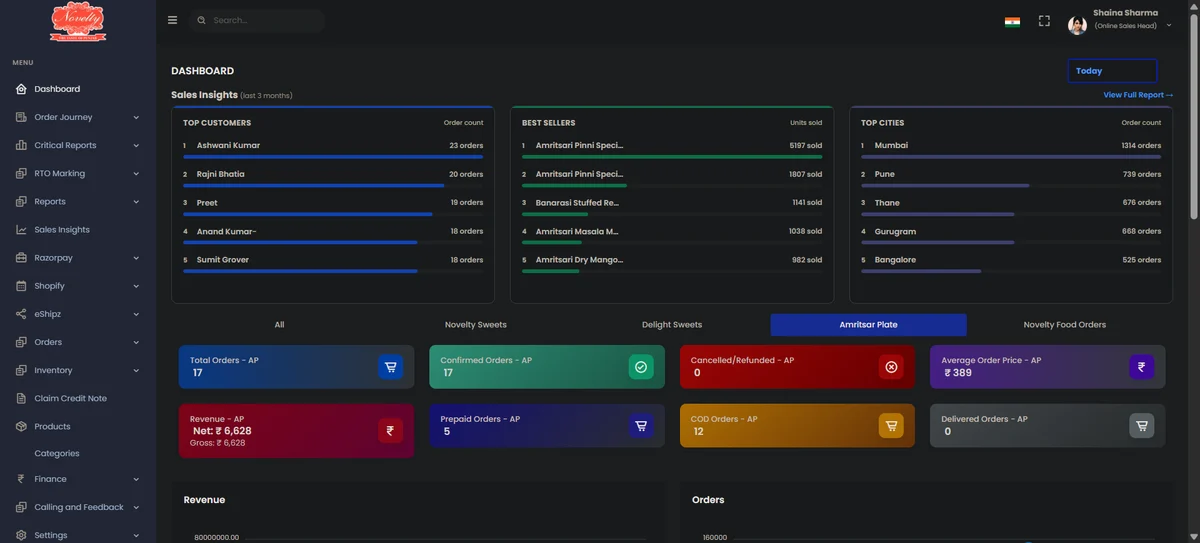This screenshot has width=1200, height=543.
Task: Click the RTO Marking sidebar icon
Action: [x=22, y=173]
